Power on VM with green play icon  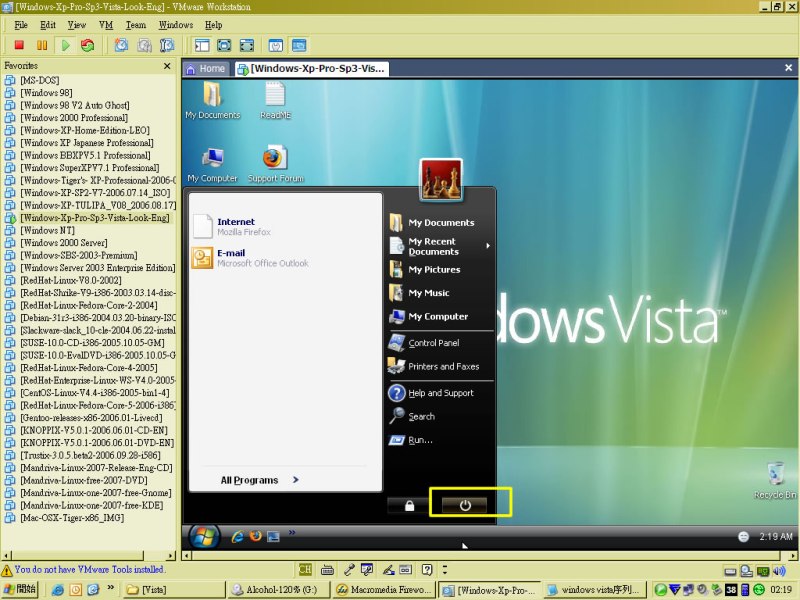pos(65,45)
